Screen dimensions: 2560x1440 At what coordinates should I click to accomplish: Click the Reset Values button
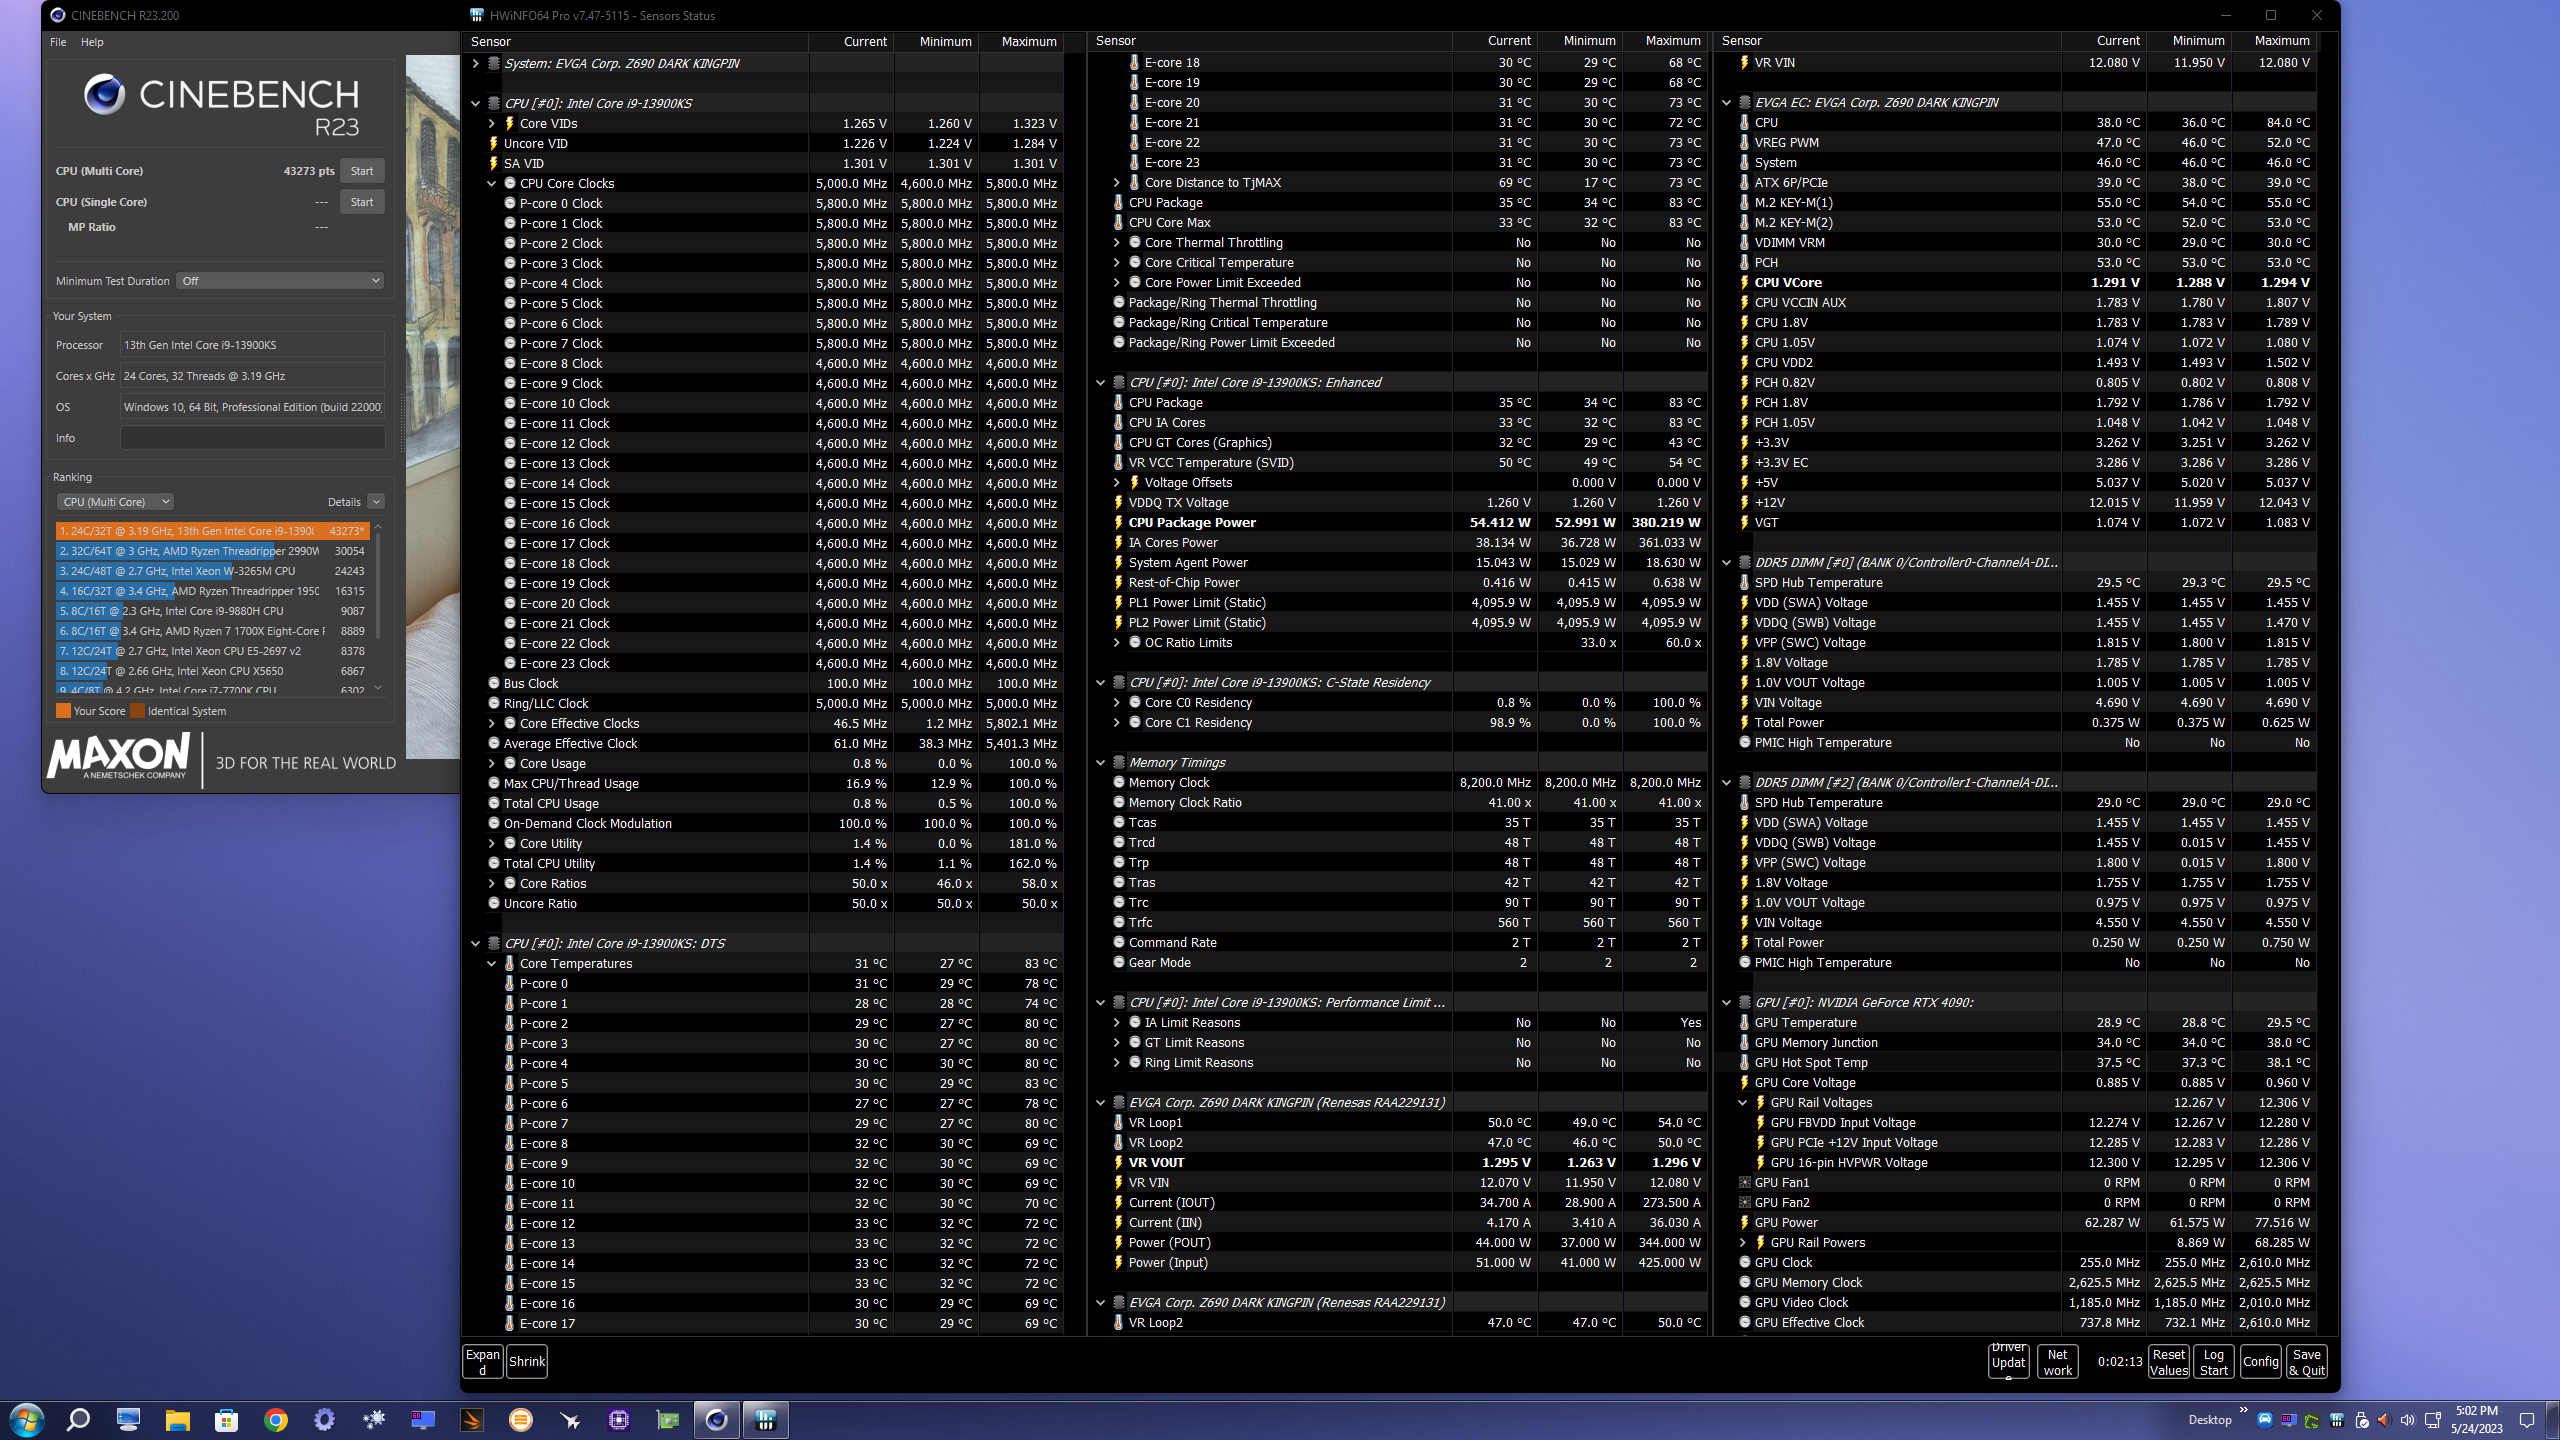tap(2168, 1362)
